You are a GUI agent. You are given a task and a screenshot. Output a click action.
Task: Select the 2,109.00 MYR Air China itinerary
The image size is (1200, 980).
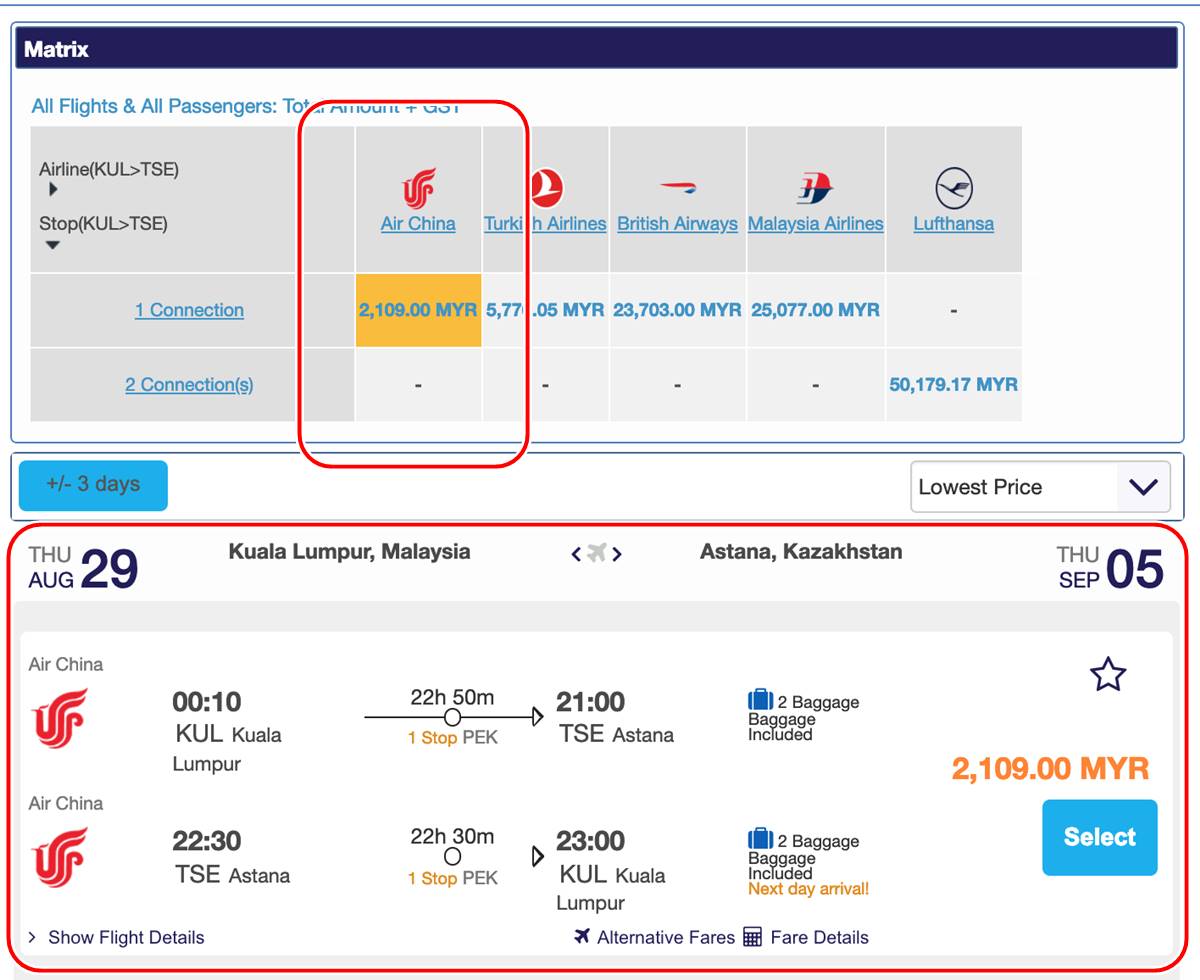(1099, 837)
